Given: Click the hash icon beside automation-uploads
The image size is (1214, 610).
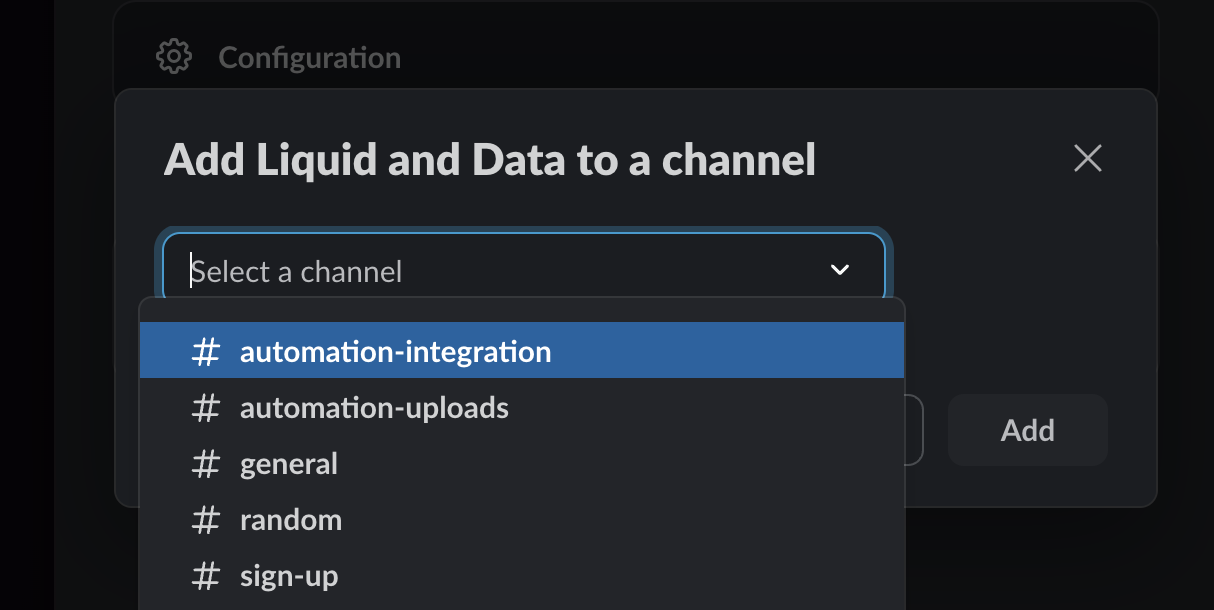Looking at the screenshot, I should click(x=206, y=408).
